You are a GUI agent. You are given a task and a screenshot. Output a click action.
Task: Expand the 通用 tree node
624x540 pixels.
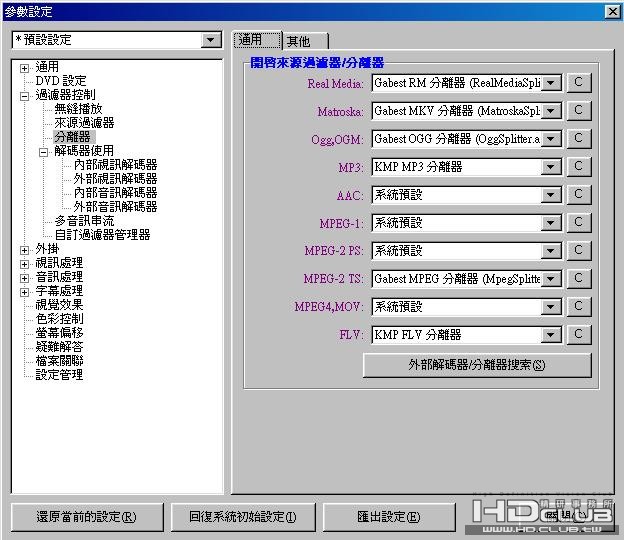24,68
